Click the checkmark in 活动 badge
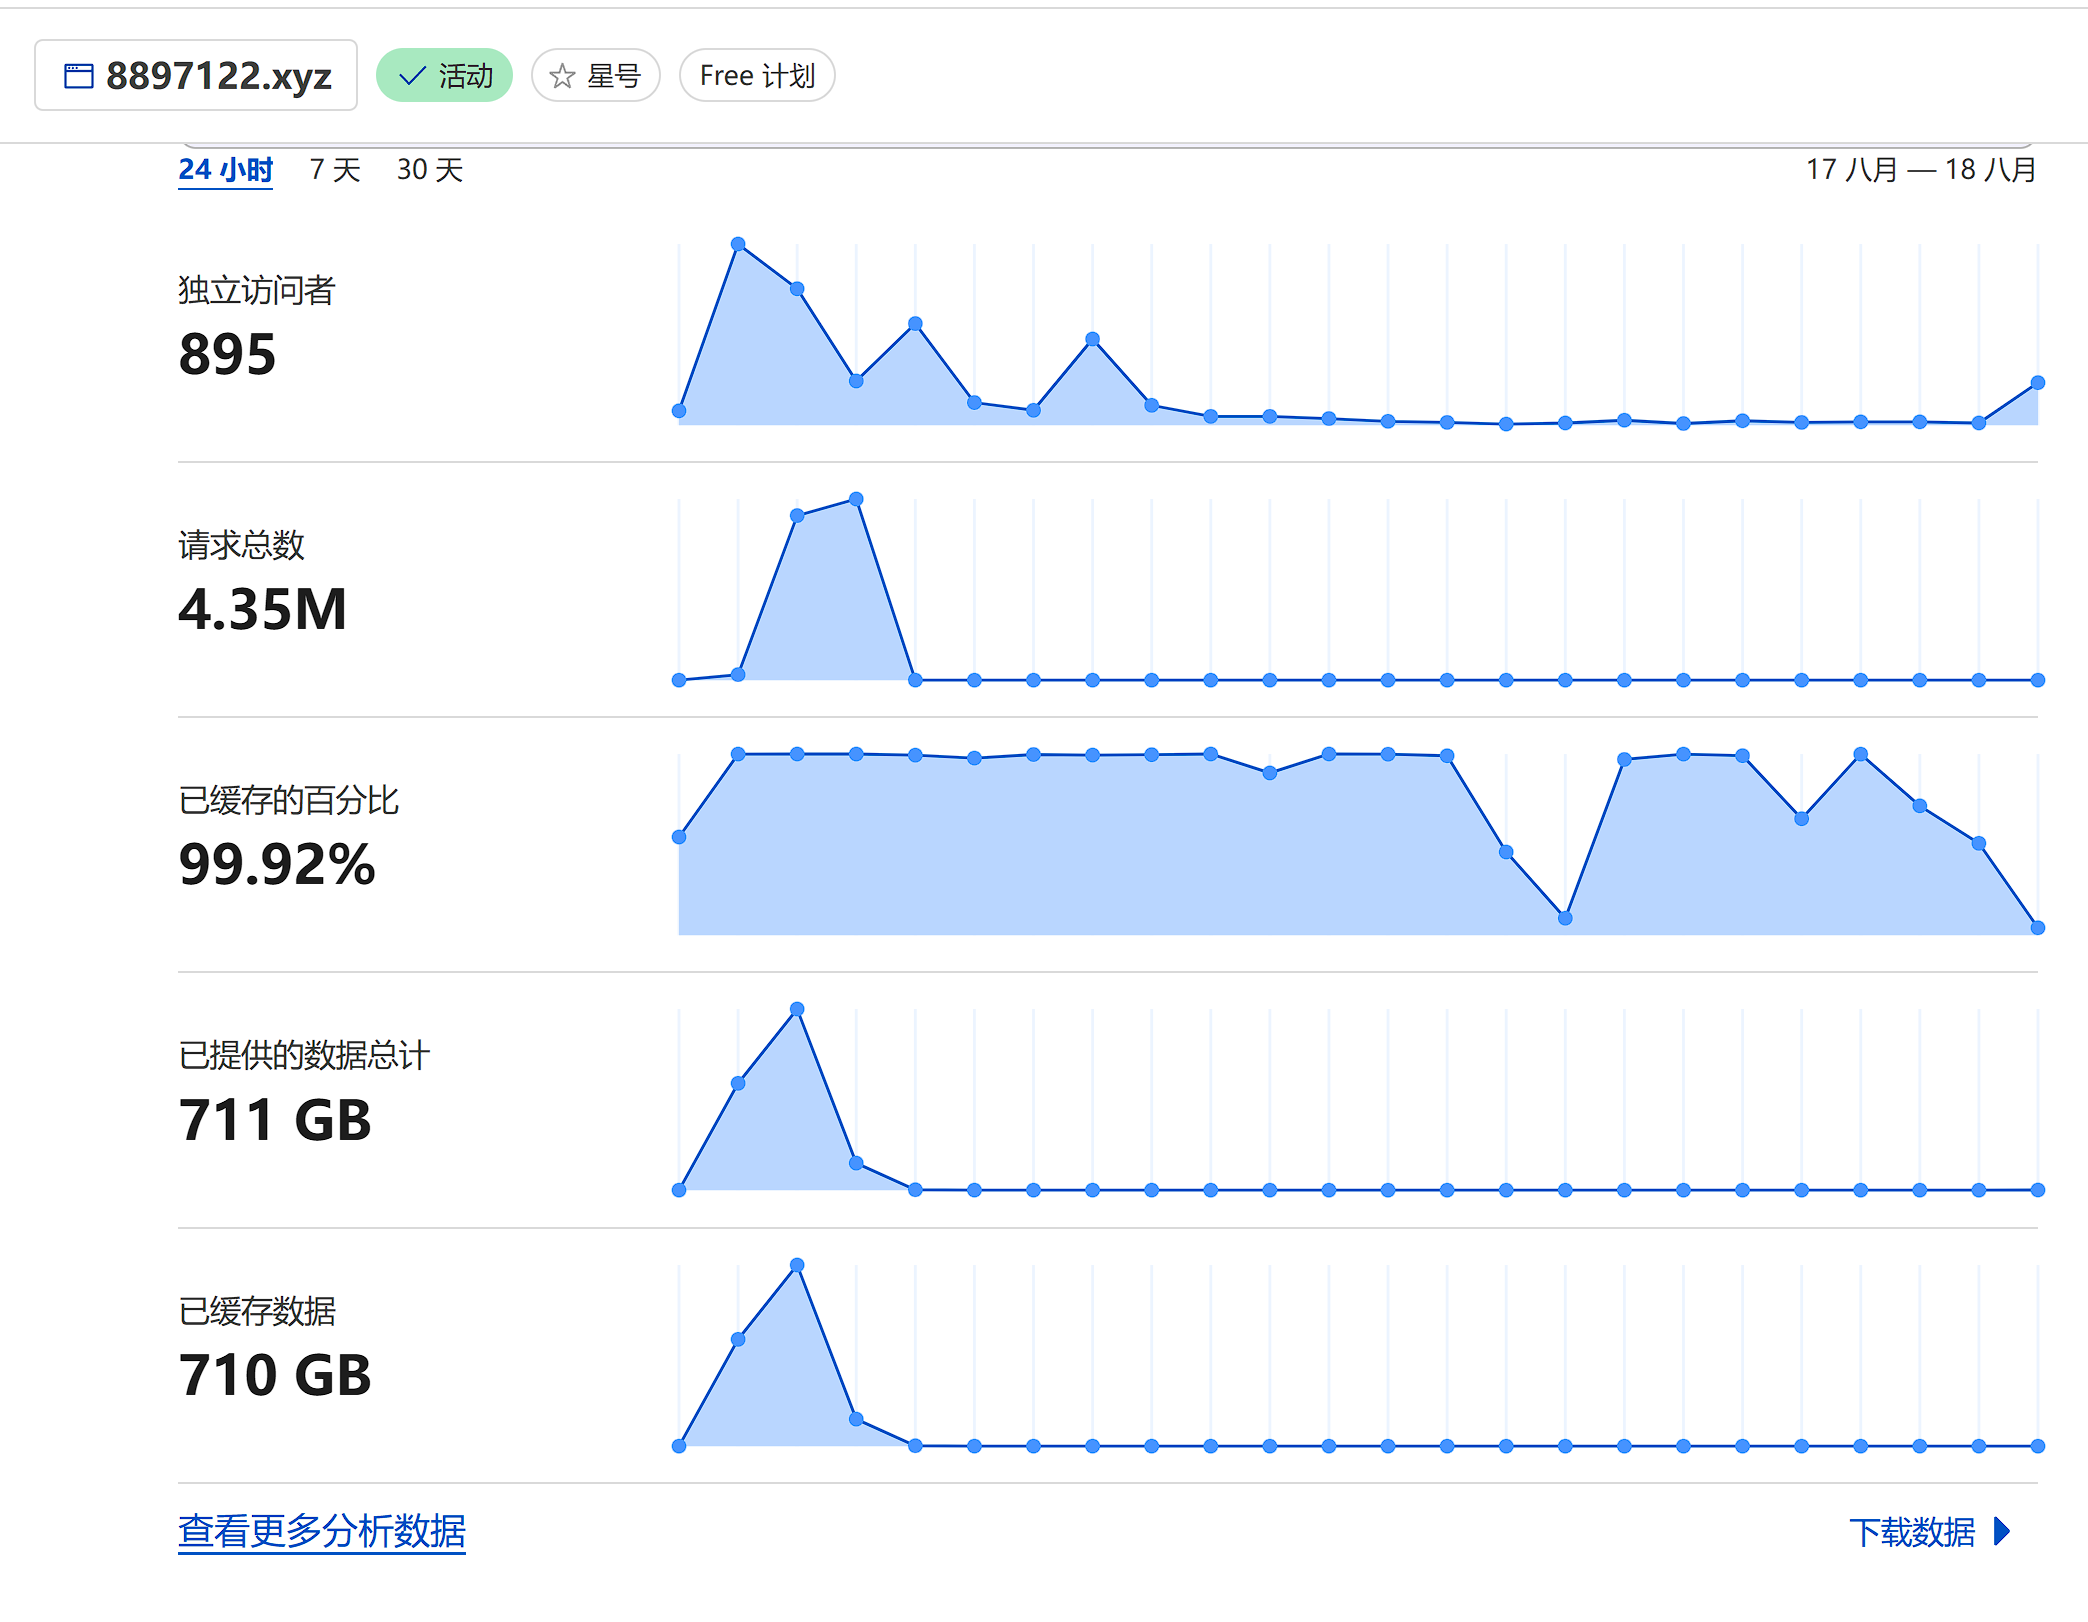Screen dimensions: 2088x1622 tap(412, 76)
